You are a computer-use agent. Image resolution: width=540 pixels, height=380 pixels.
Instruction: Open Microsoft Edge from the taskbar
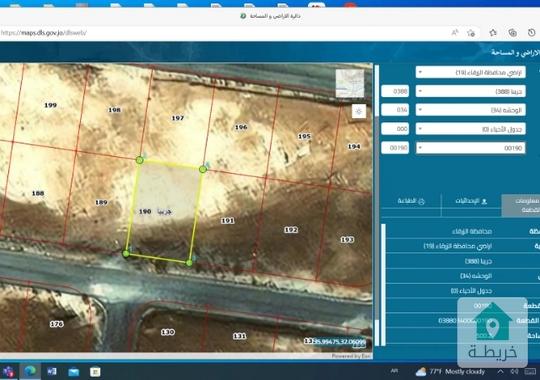tap(30, 371)
